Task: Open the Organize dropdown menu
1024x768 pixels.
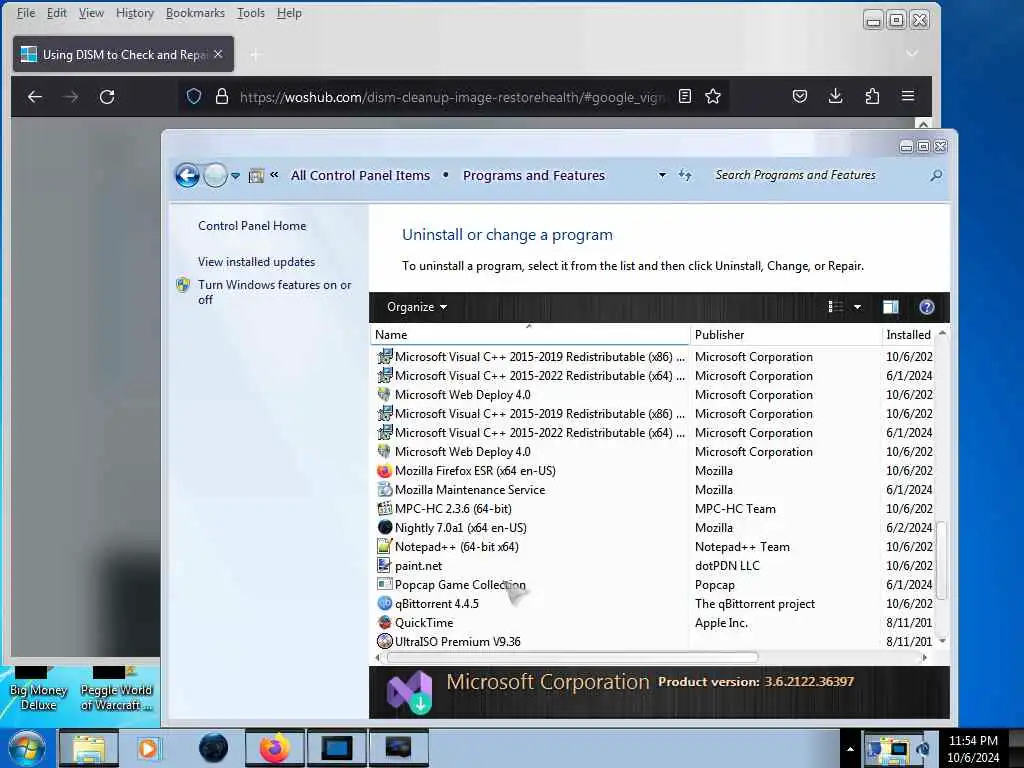Action: [x=417, y=307]
